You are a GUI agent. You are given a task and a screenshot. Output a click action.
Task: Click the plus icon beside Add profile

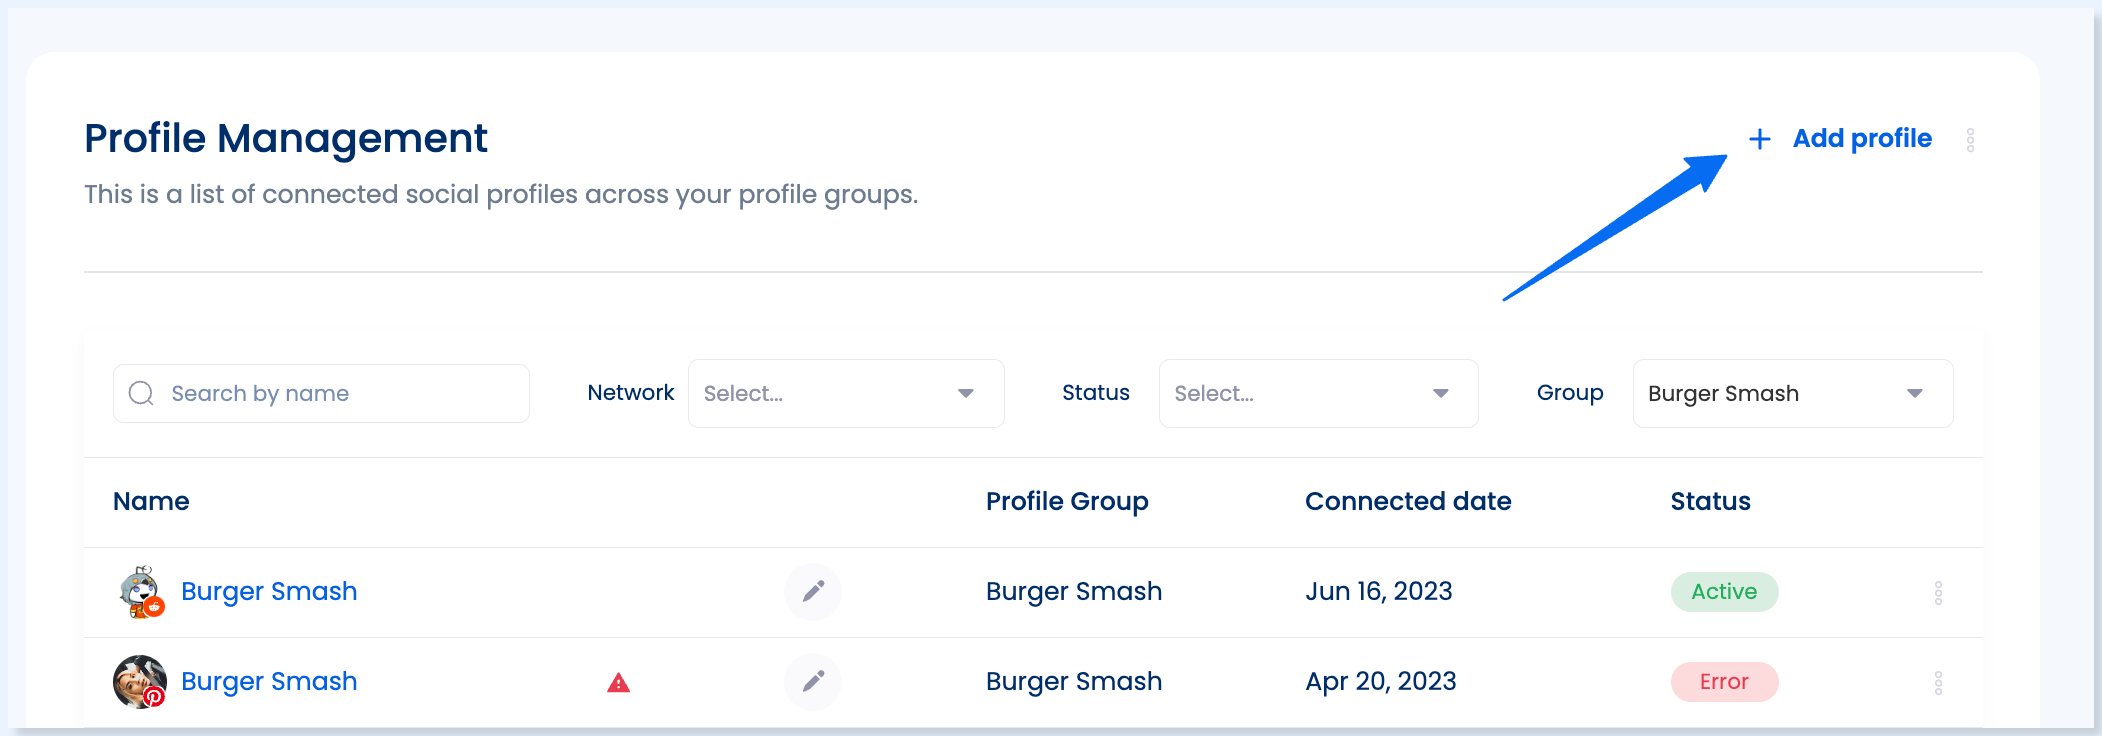coord(1759,139)
